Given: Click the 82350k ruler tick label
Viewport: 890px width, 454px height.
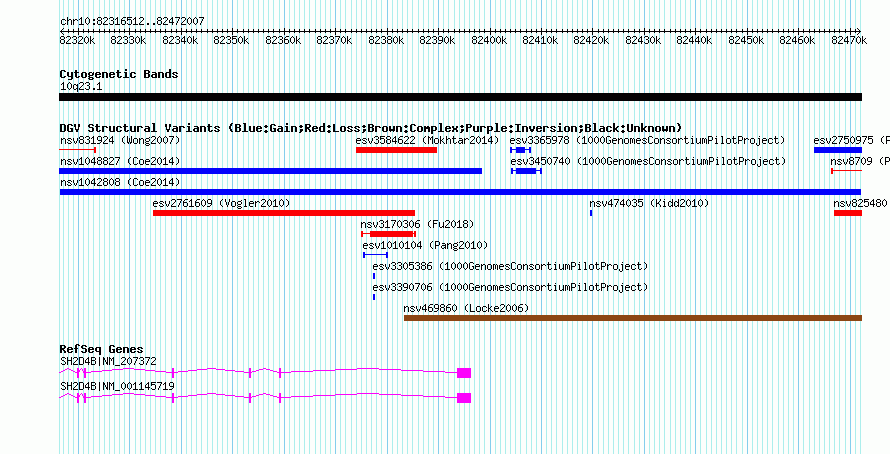Looking at the screenshot, I should [231, 40].
